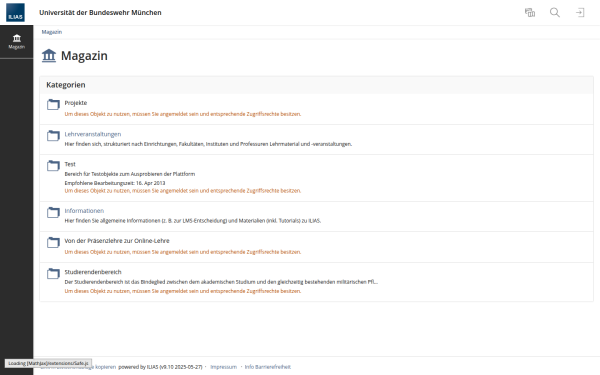Click the 'Loading MathJax' status message
This screenshot has width=600, height=375.
click(x=48, y=363)
